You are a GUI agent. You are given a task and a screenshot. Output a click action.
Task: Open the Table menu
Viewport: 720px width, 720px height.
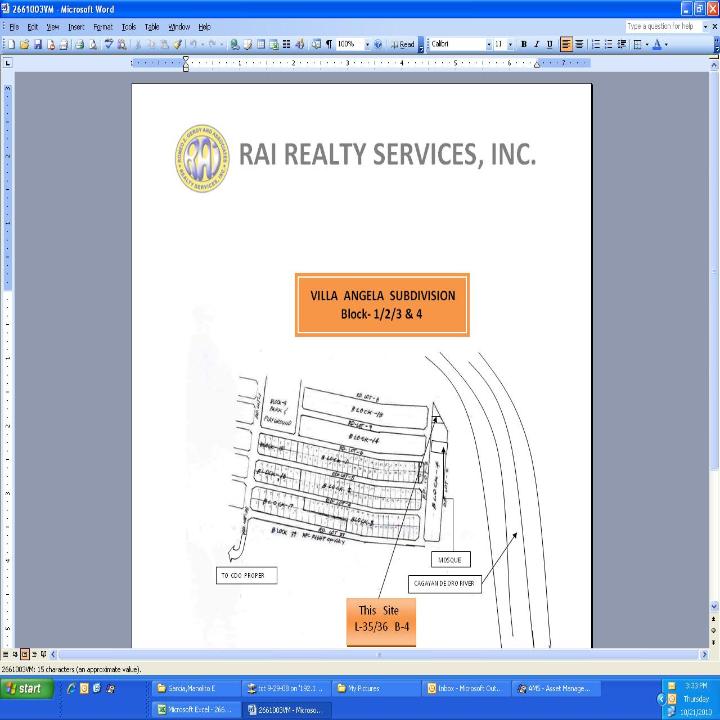point(152,27)
